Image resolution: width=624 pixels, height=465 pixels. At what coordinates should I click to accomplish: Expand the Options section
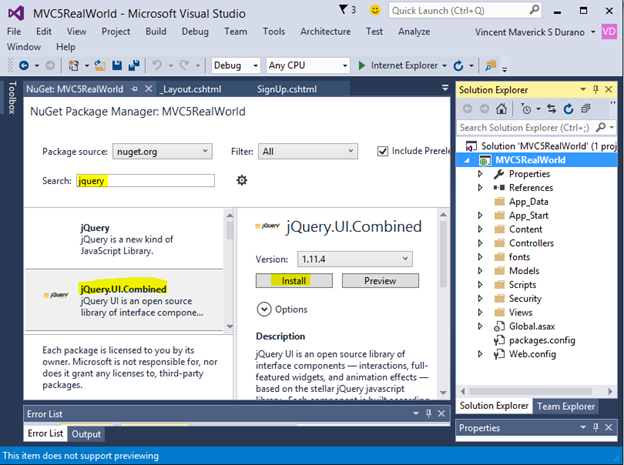[264, 309]
